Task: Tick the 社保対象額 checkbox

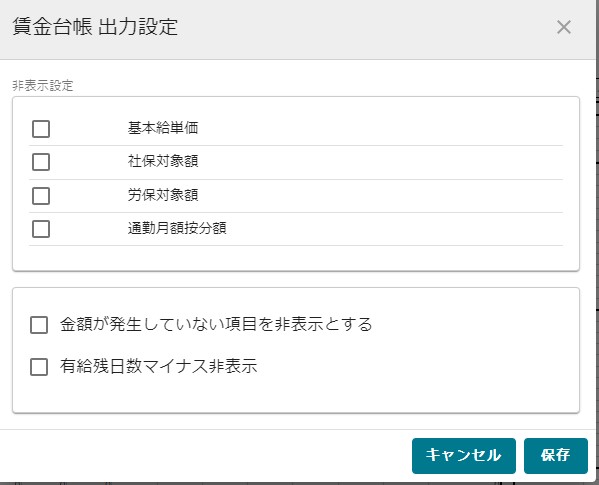Action: pos(41,162)
